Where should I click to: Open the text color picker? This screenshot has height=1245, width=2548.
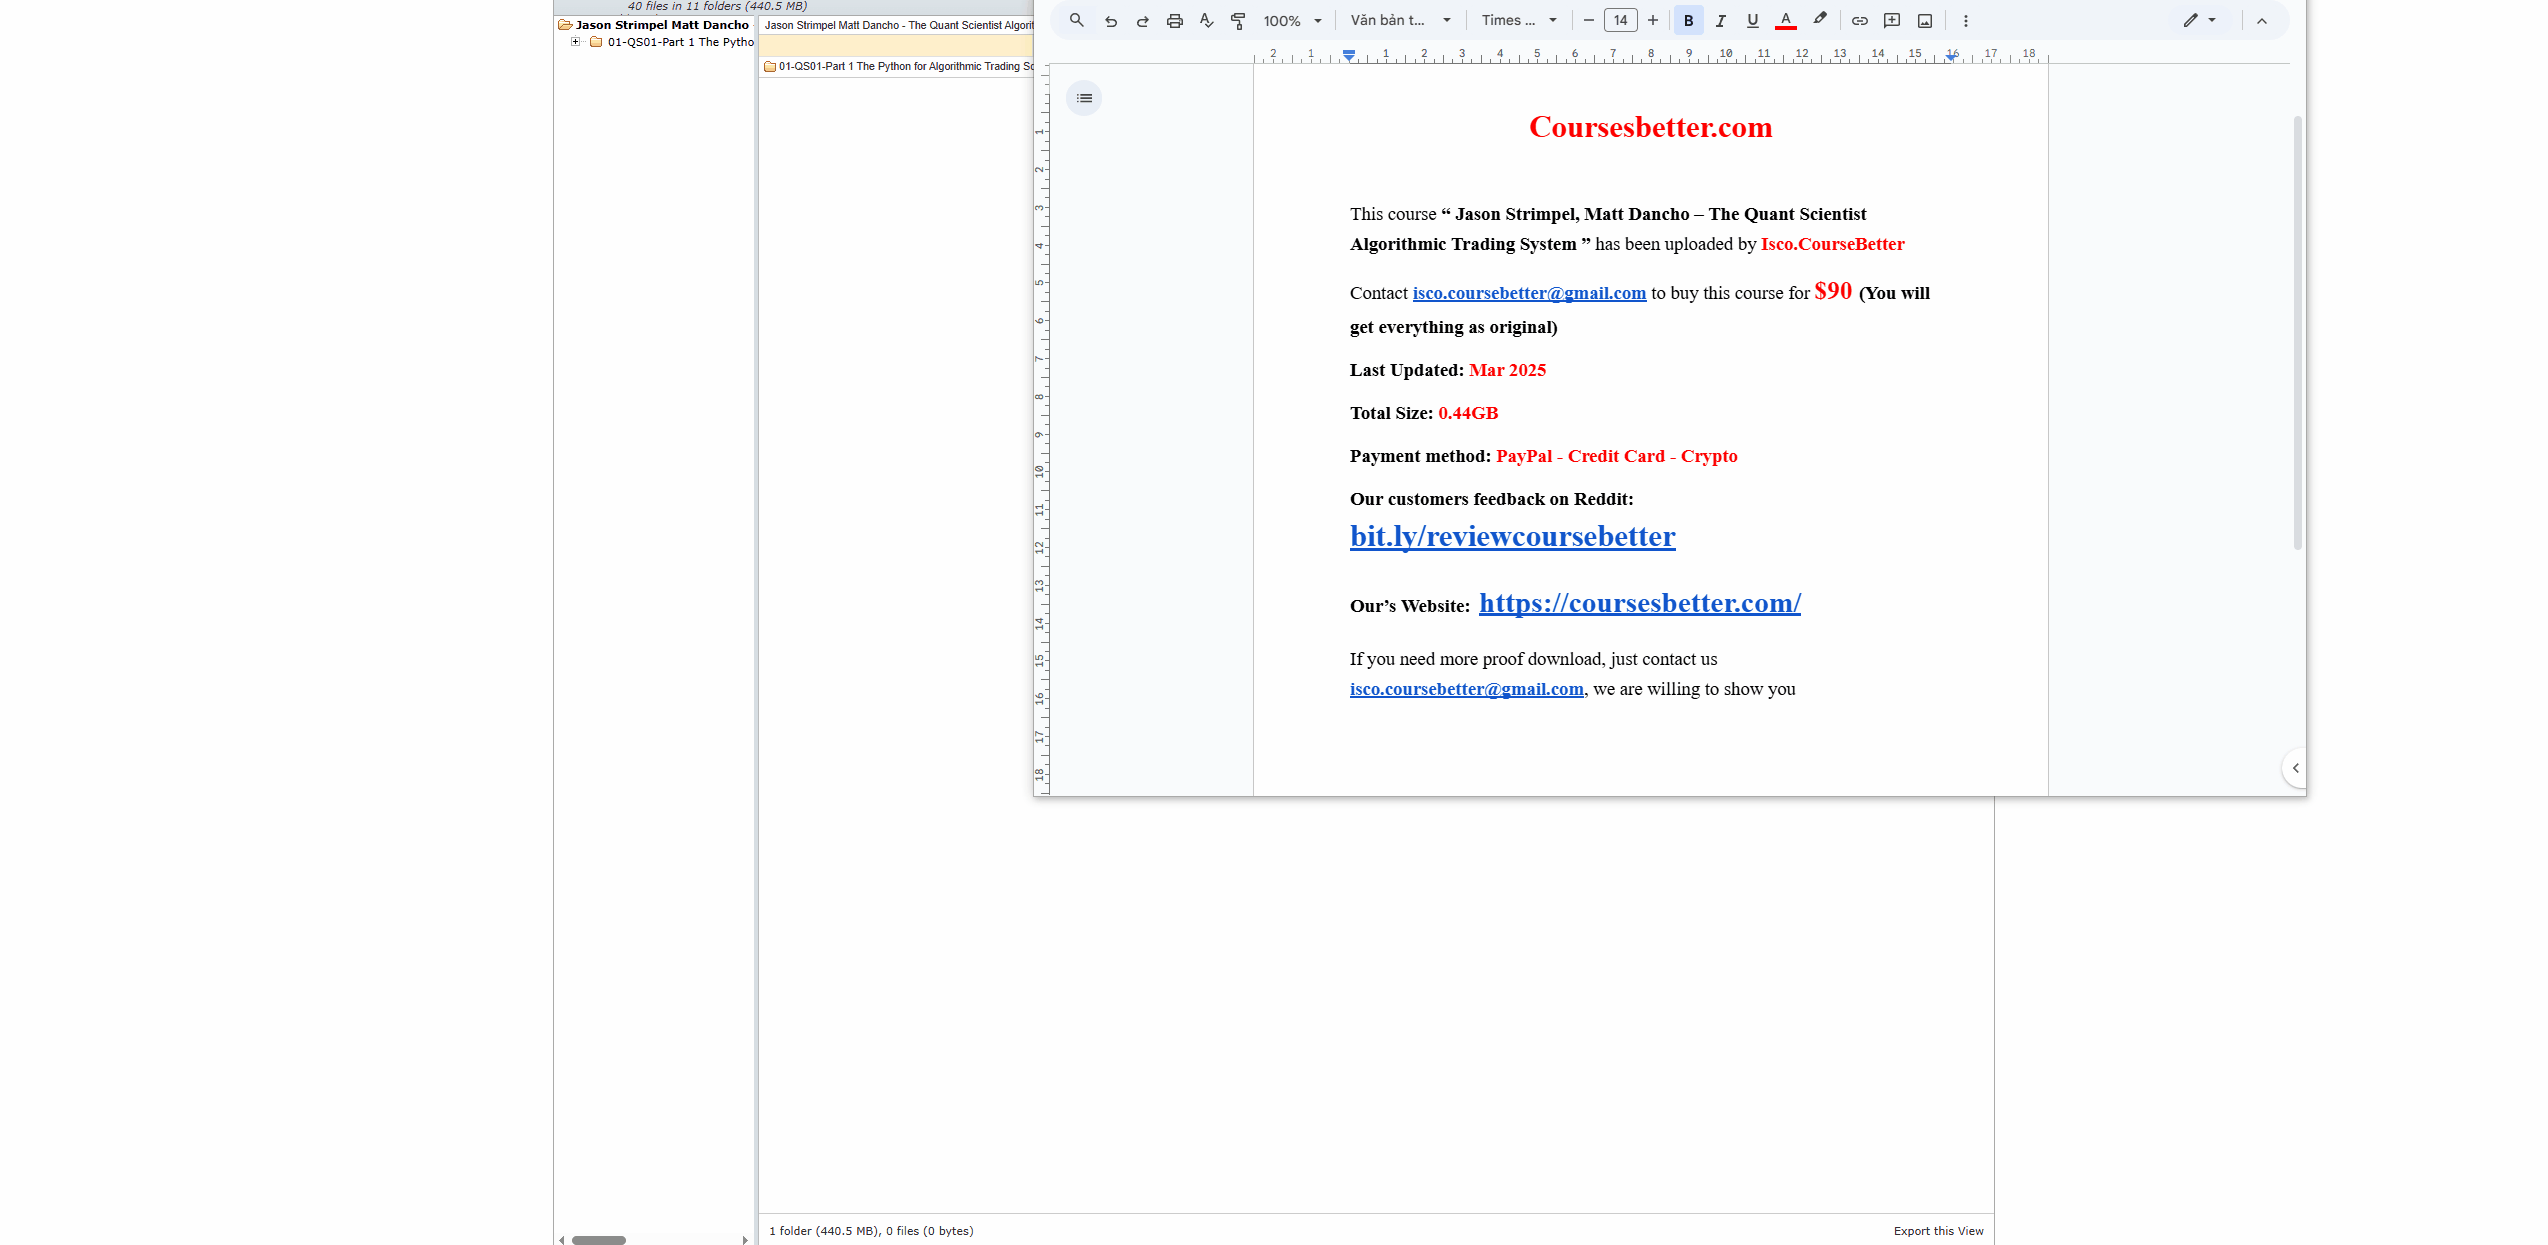coord(1785,20)
